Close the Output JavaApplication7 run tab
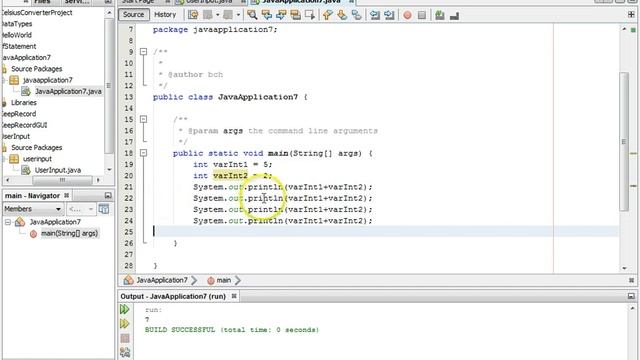640x360 pixels. coord(234,296)
